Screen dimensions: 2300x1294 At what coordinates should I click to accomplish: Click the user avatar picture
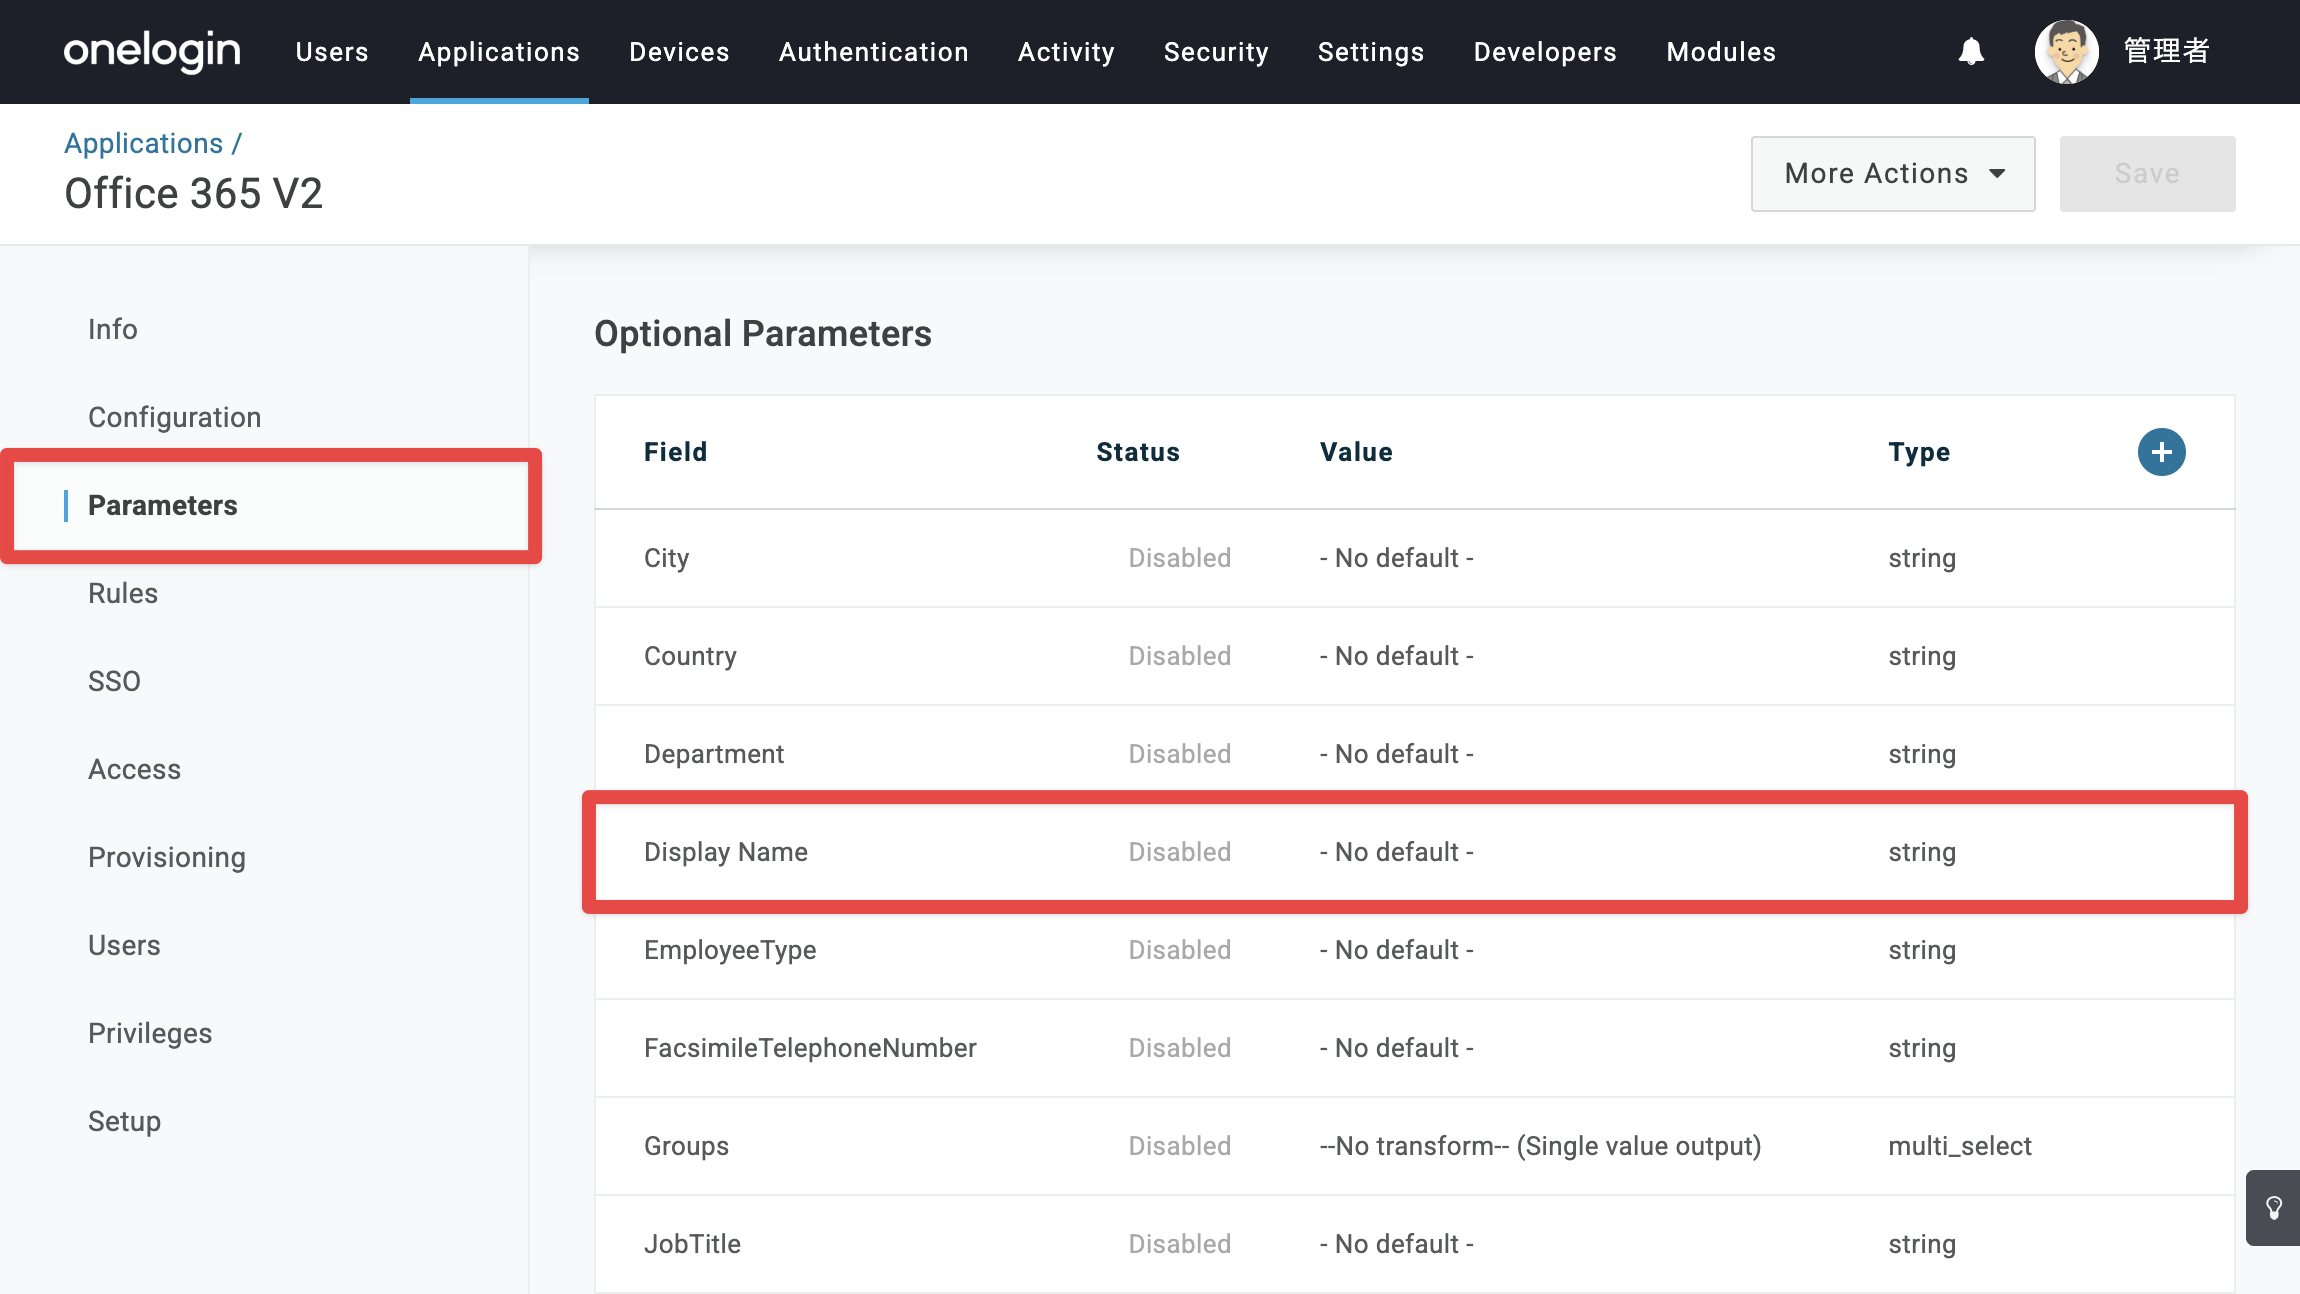pyautogui.click(x=2066, y=52)
